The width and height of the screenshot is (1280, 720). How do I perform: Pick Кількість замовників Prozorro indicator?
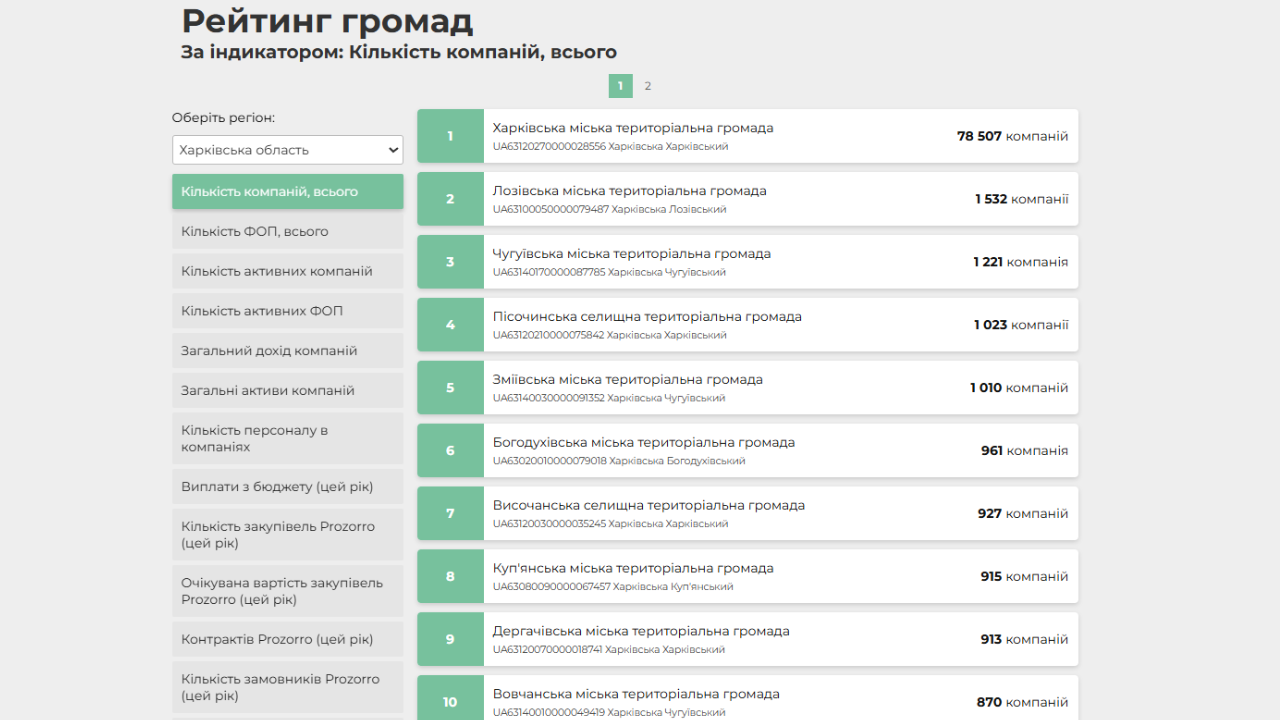[287, 687]
